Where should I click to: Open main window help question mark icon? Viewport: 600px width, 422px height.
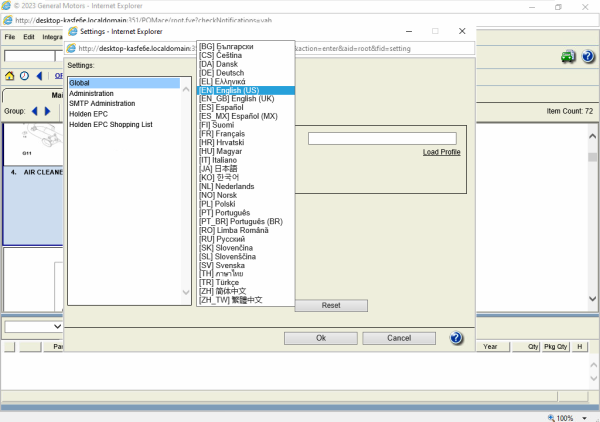click(x=588, y=57)
